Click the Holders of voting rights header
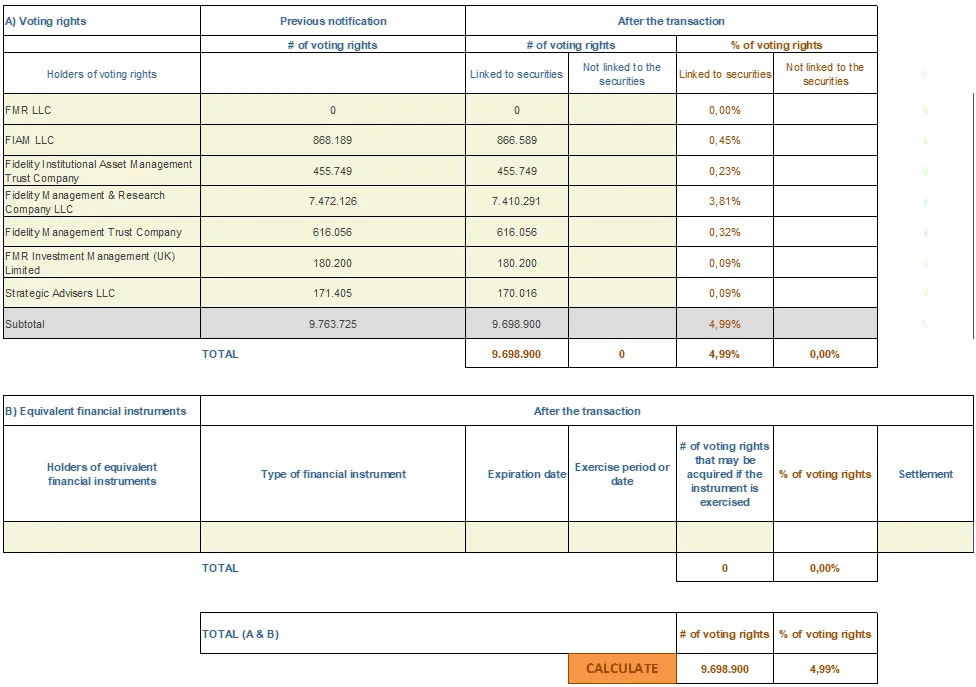 pyautogui.click(x=102, y=73)
